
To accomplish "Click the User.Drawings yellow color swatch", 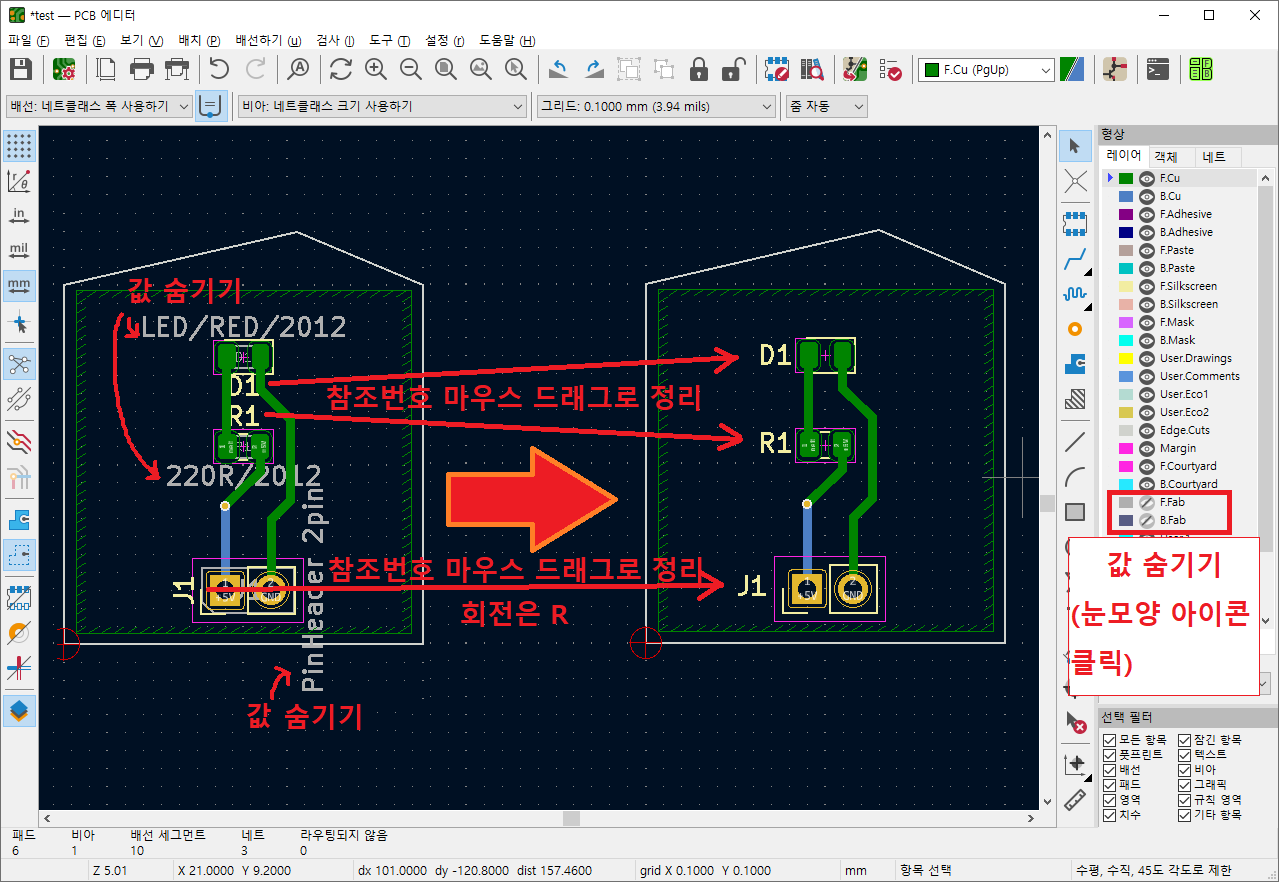I will (1126, 358).
